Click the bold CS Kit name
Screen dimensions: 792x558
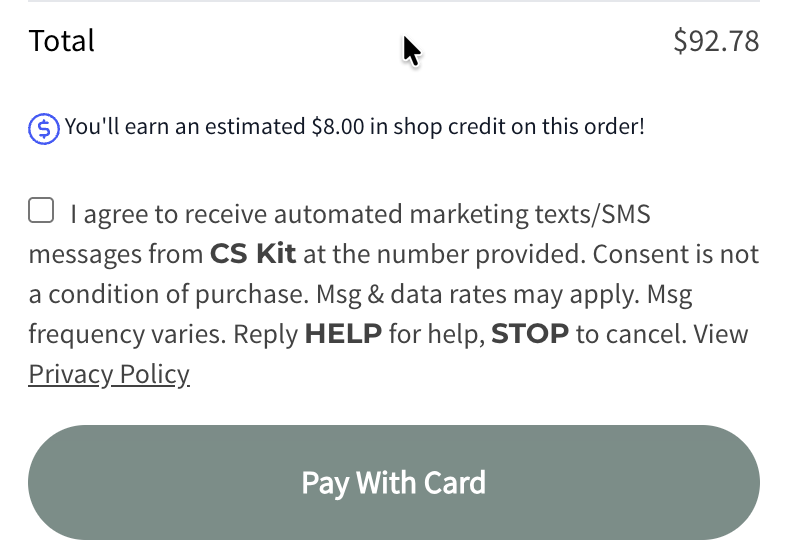[x=253, y=254]
